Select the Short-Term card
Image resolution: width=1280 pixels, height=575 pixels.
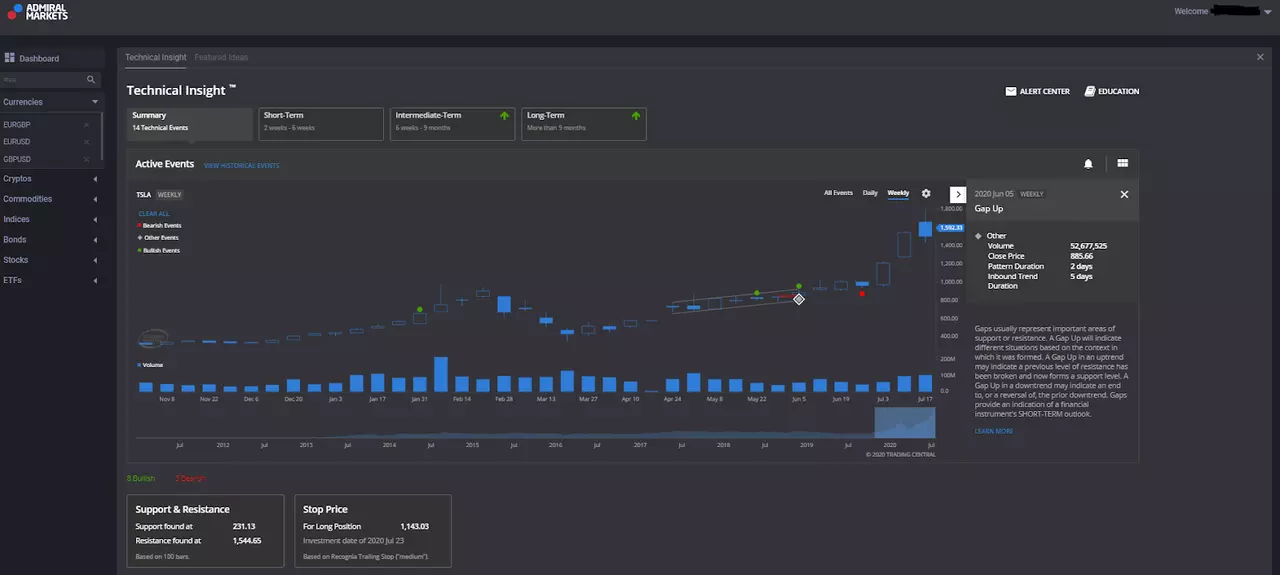(321, 124)
